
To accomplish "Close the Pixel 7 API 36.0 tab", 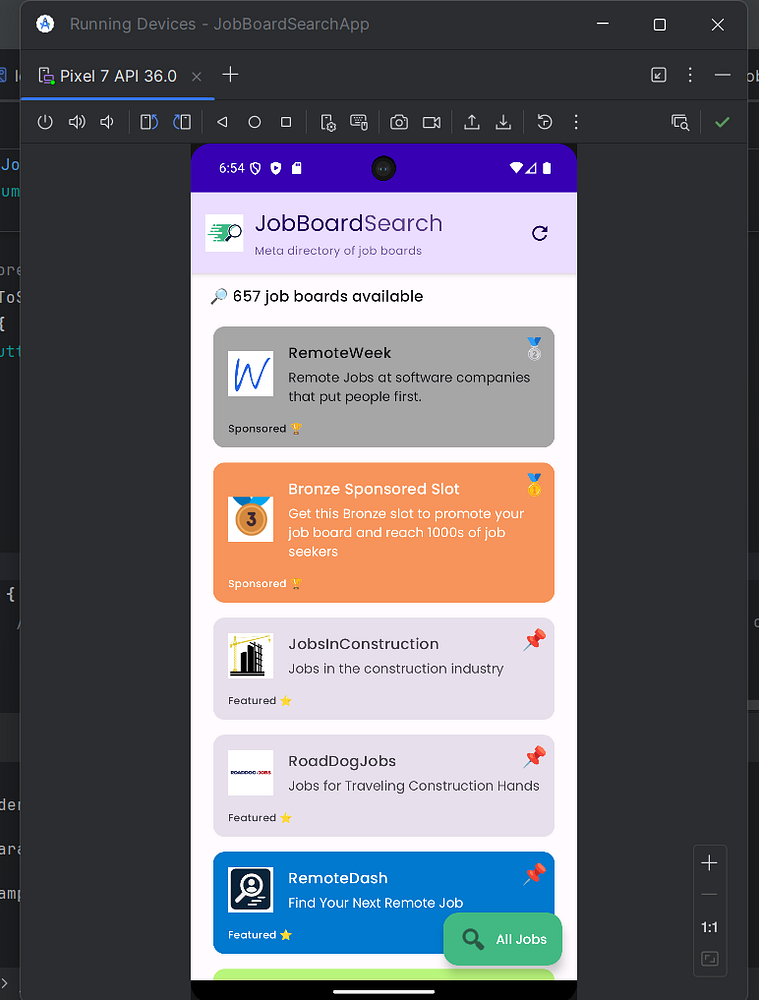I will click(196, 77).
